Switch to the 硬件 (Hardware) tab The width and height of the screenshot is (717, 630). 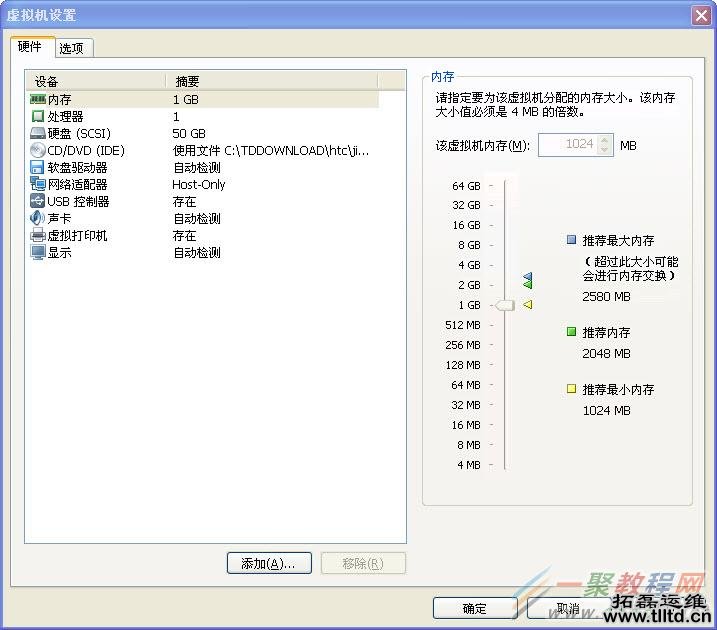click(x=30, y=47)
